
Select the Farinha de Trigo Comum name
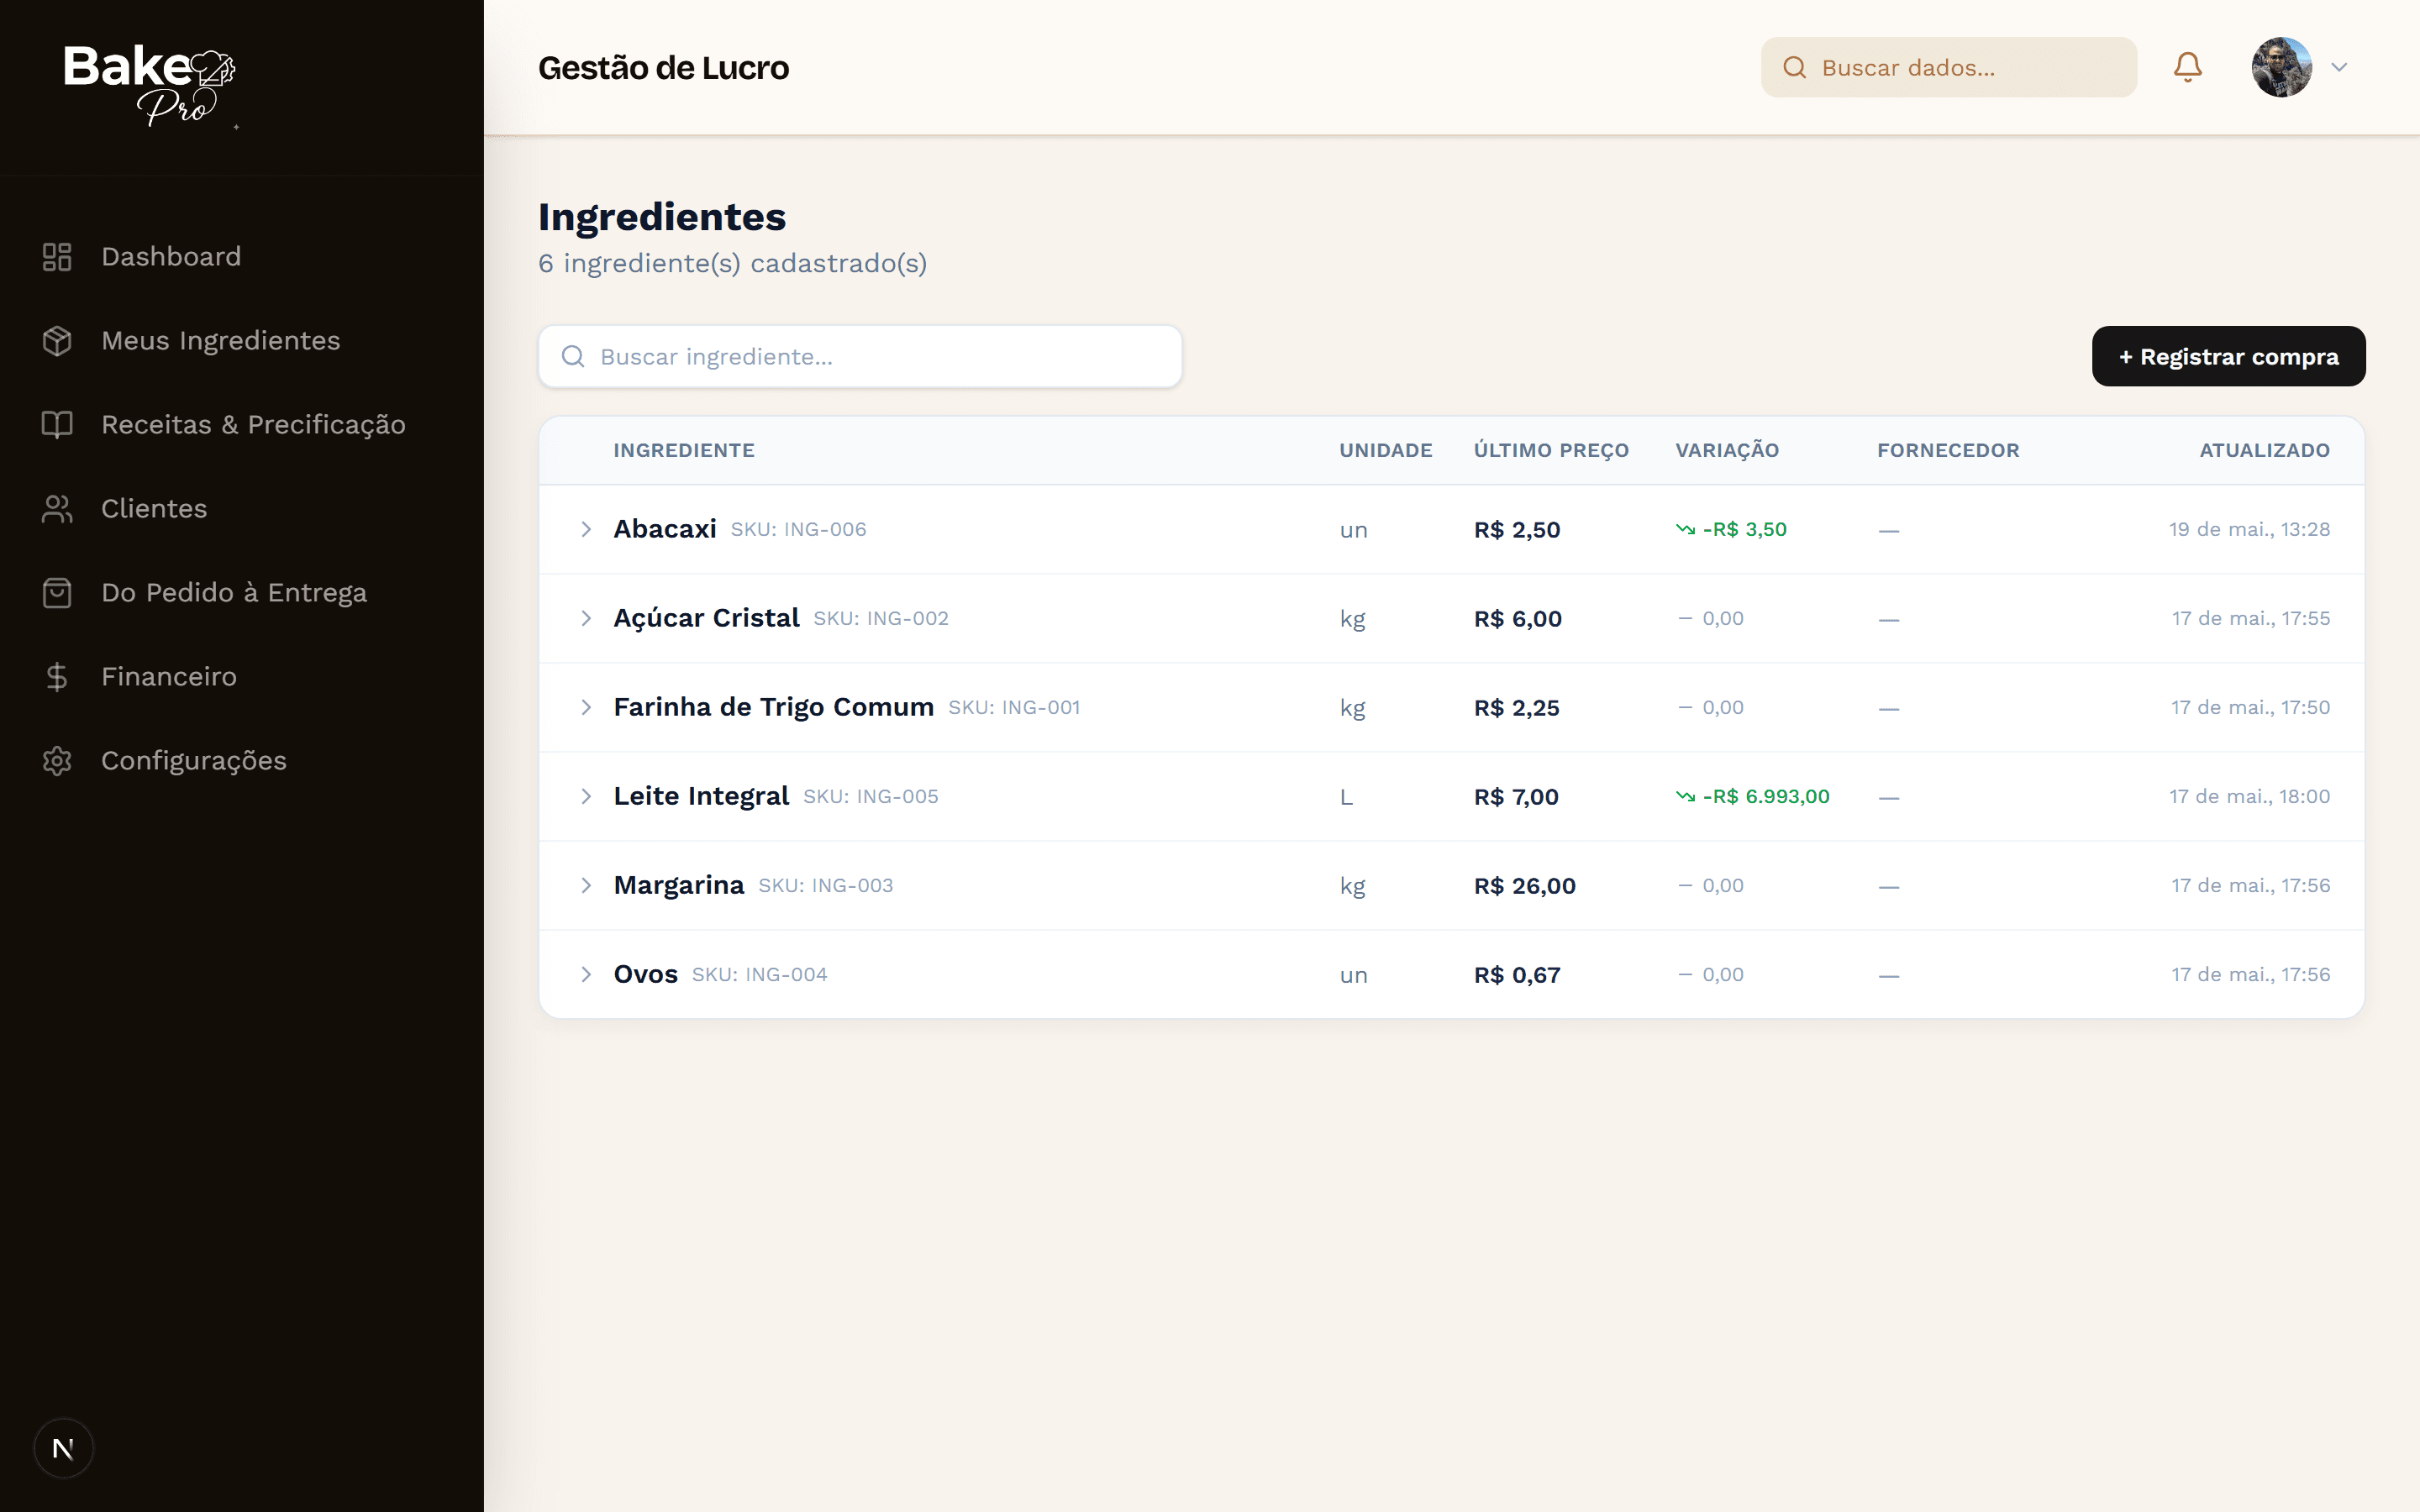pyautogui.click(x=773, y=707)
